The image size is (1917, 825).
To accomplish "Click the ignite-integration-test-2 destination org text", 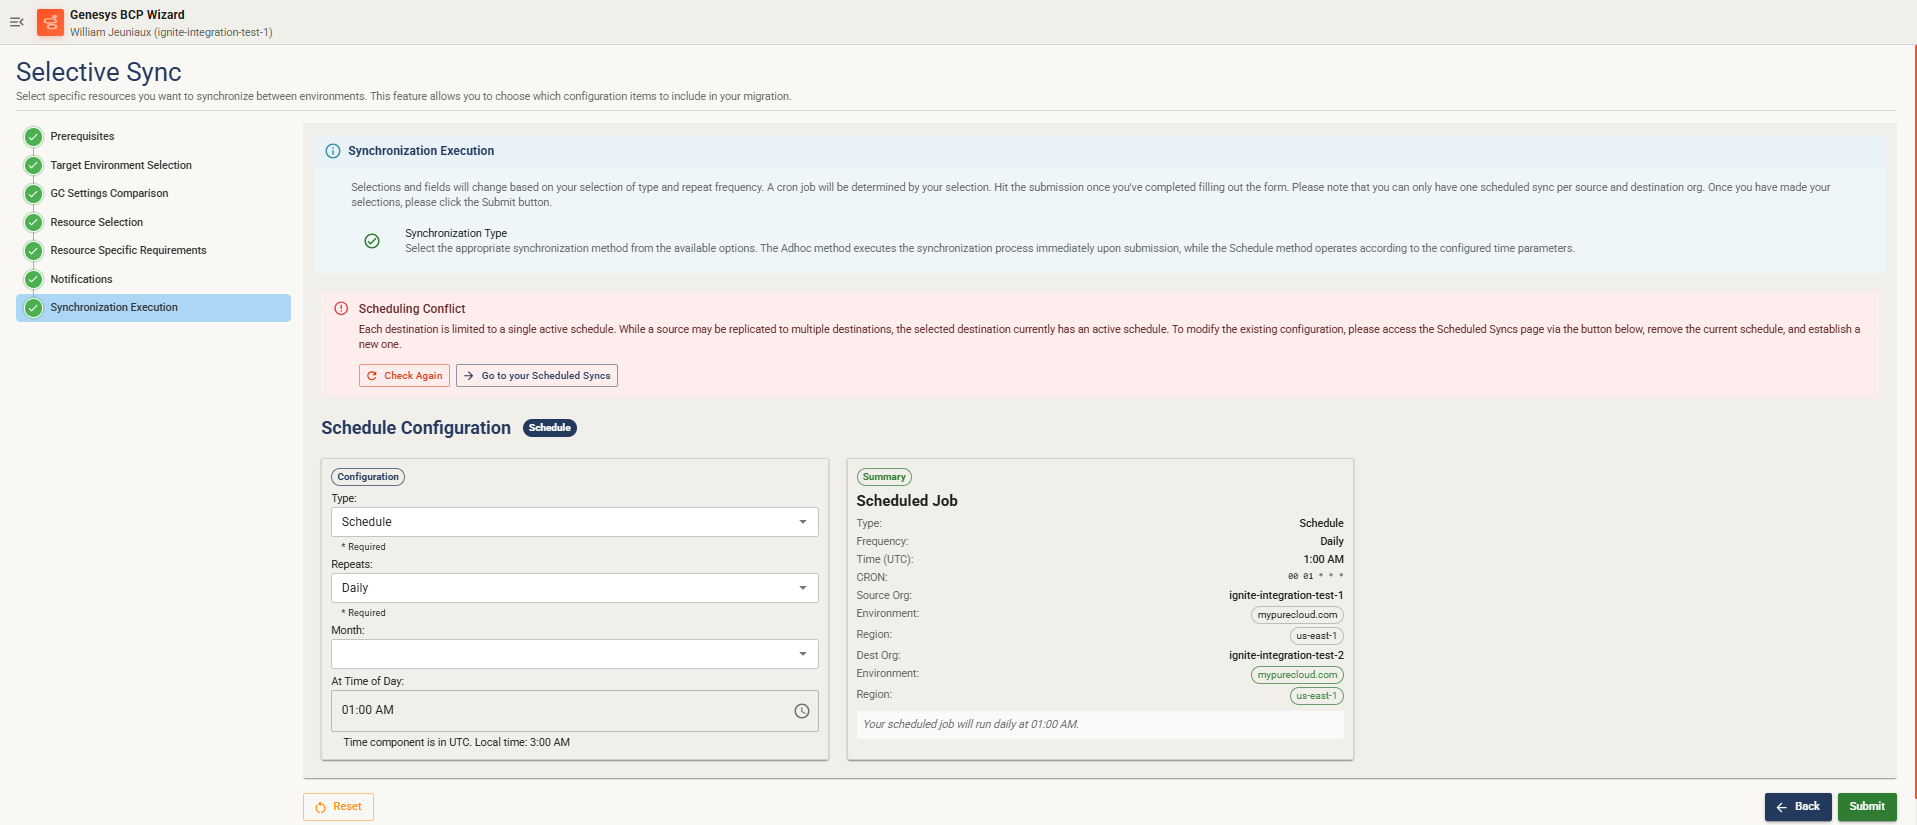I will tap(1286, 656).
